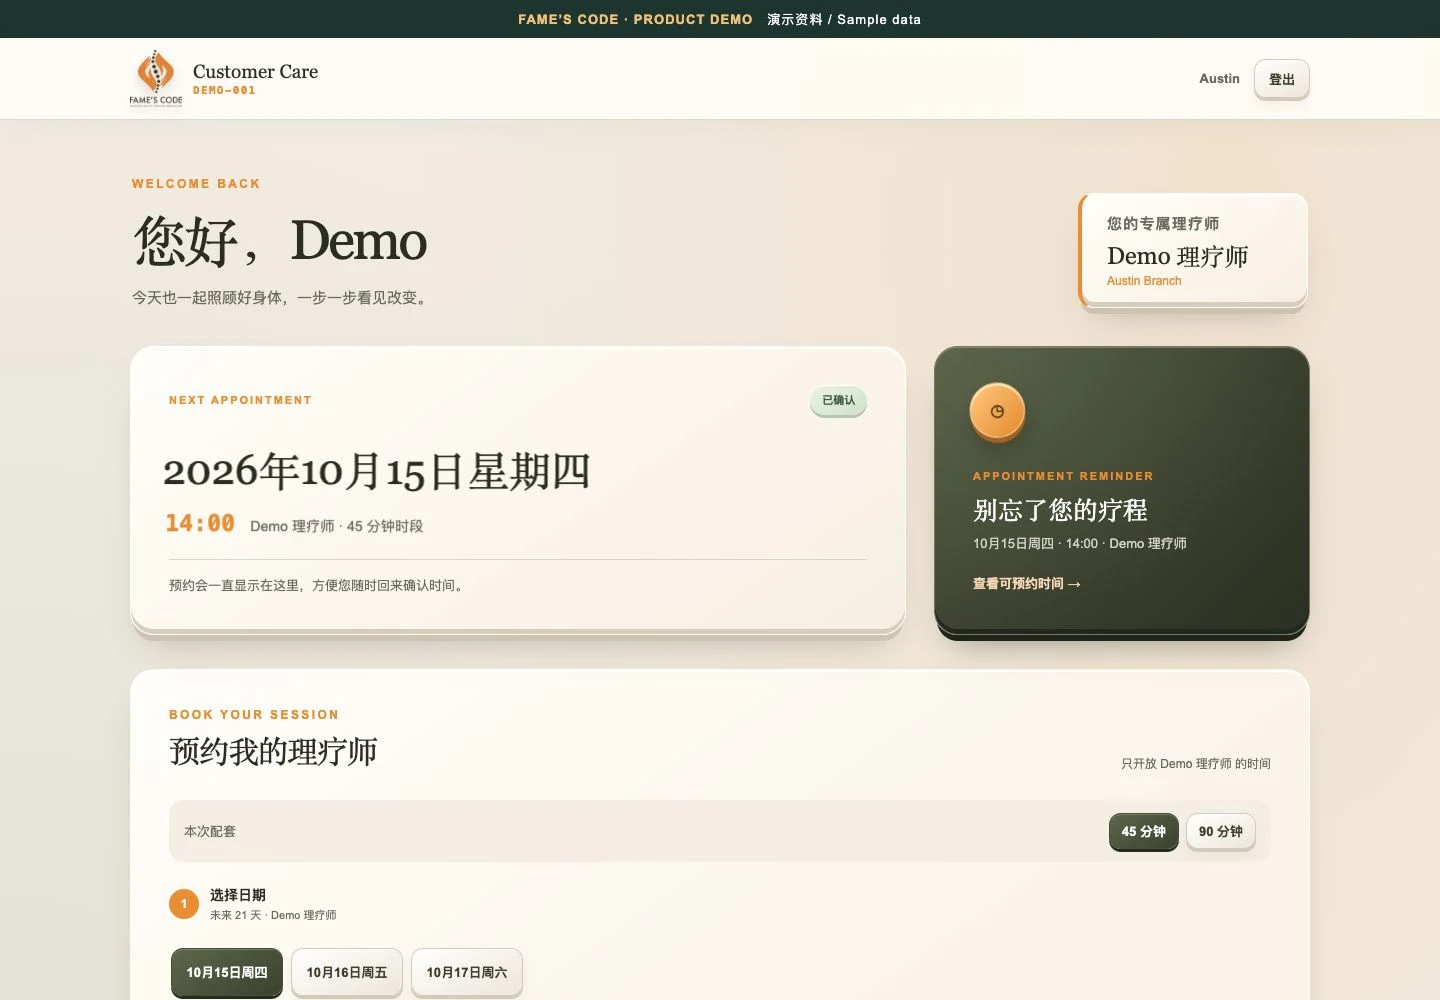This screenshot has height=1000, width=1440.
Task: Click the 演示资料 / Sample data banner text
Action: click(844, 19)
